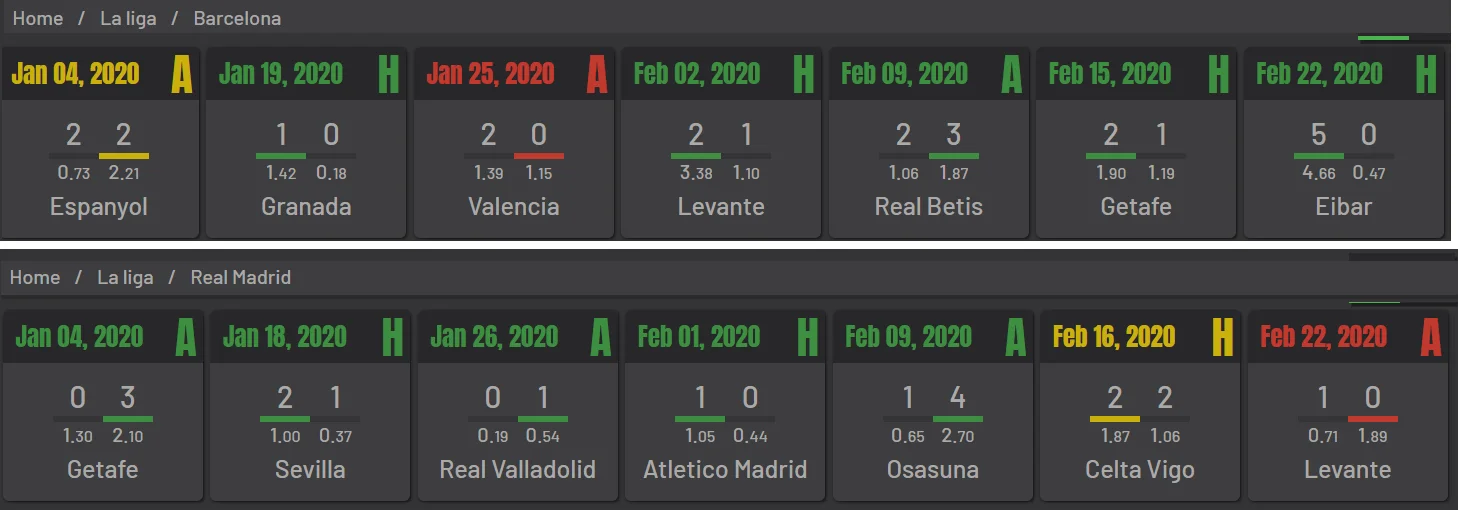Select the Jan 25, 2020 match date
Screen dimensions: 1458x510
(x=490, y=74)
